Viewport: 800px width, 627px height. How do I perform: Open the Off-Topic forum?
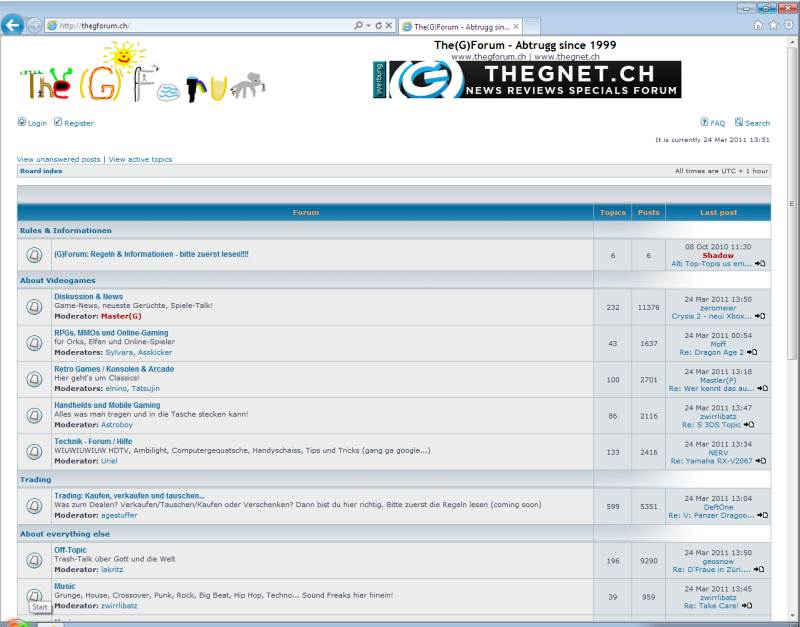click(x=70, y=550)
